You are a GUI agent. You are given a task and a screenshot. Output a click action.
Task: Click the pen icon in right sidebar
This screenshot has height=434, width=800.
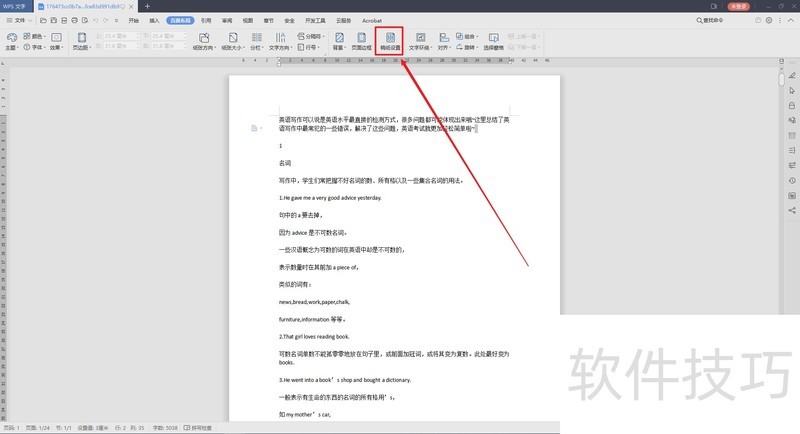point(792,75)
